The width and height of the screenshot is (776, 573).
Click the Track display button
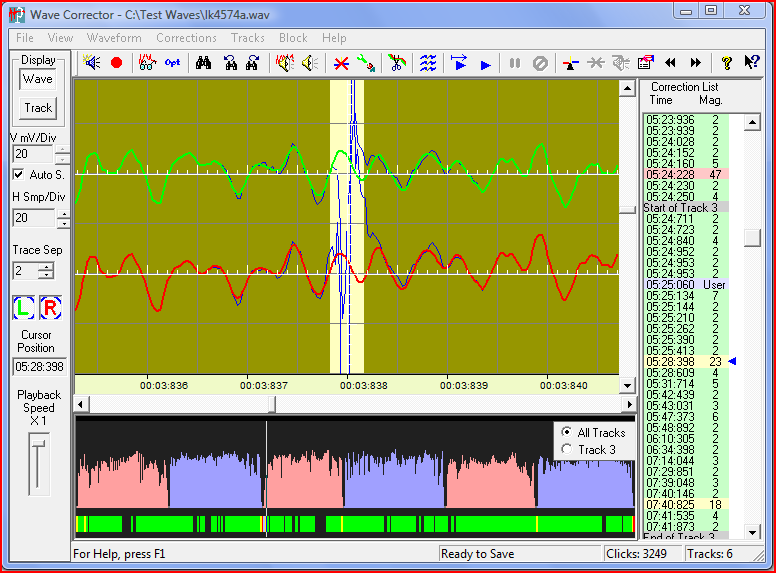[38, 108]
